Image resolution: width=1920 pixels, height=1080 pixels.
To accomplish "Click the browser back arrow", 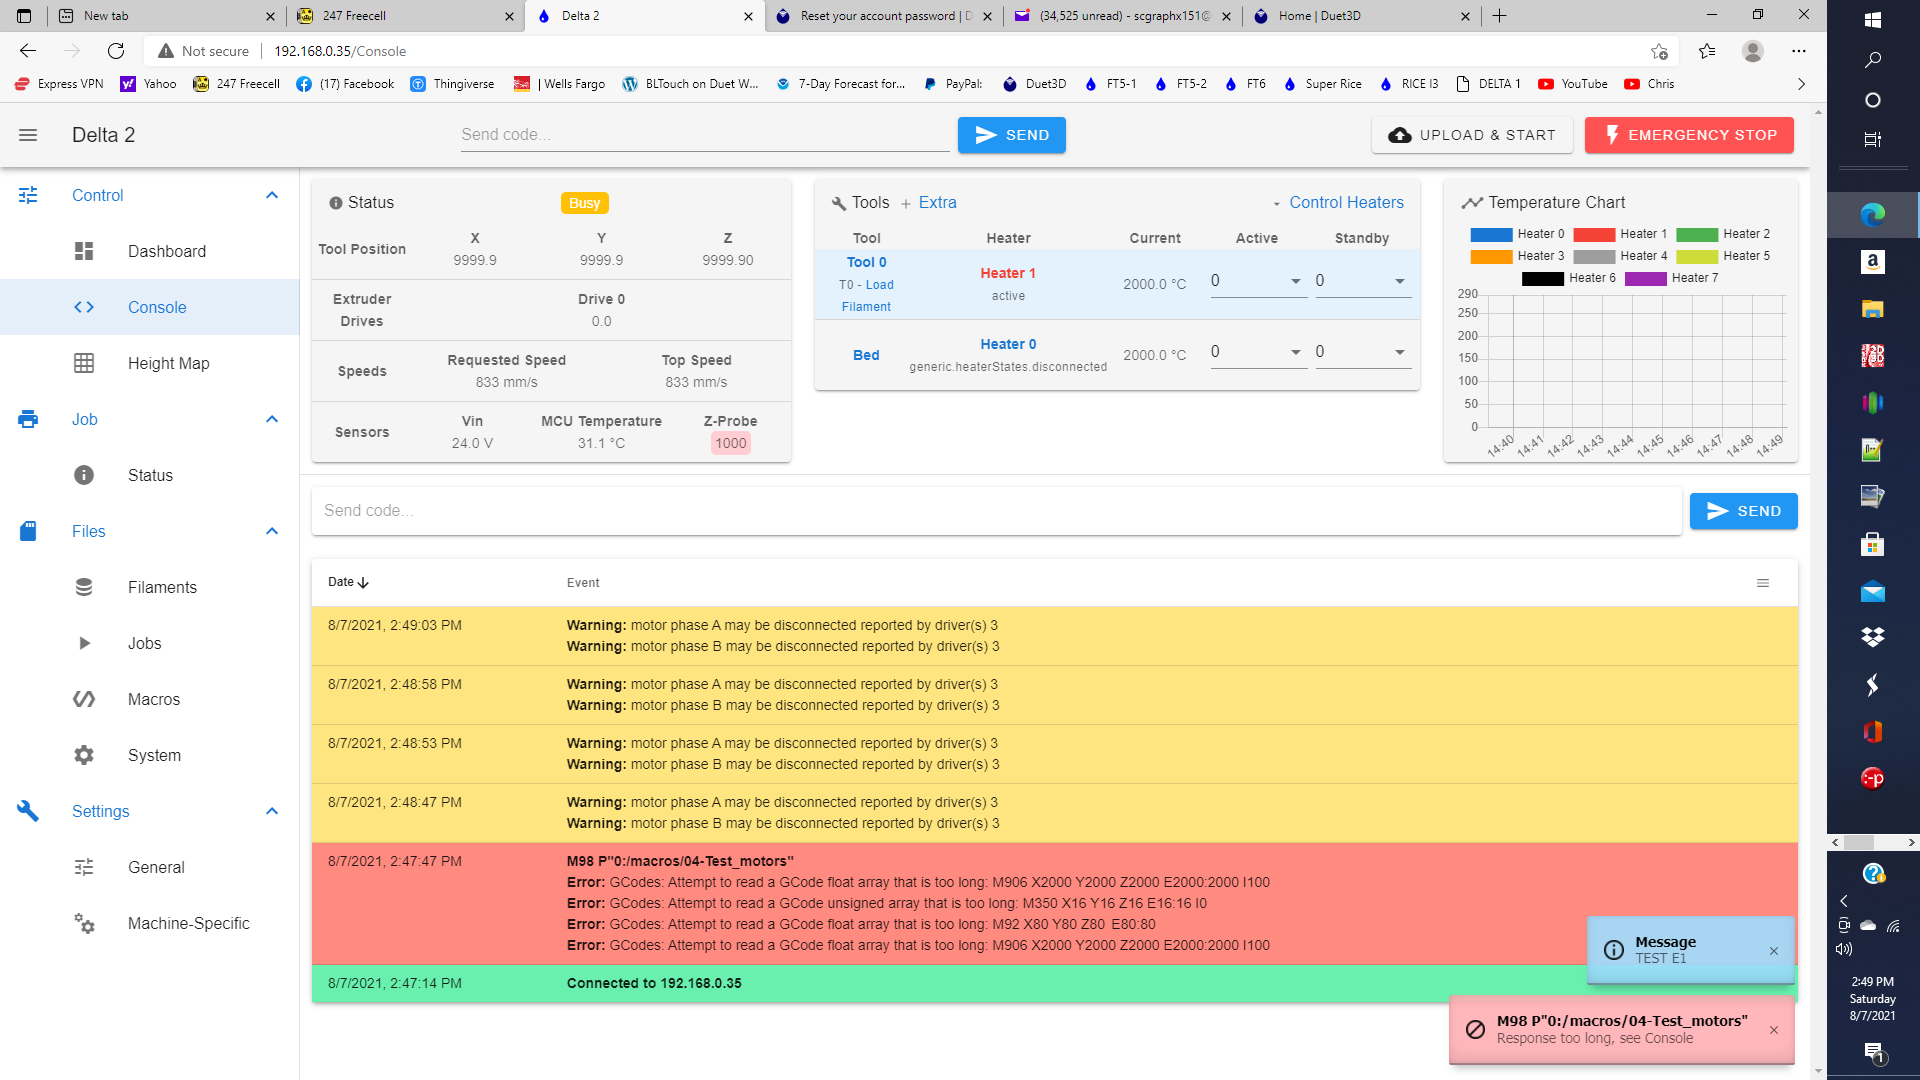I will [x=28, y=51].
